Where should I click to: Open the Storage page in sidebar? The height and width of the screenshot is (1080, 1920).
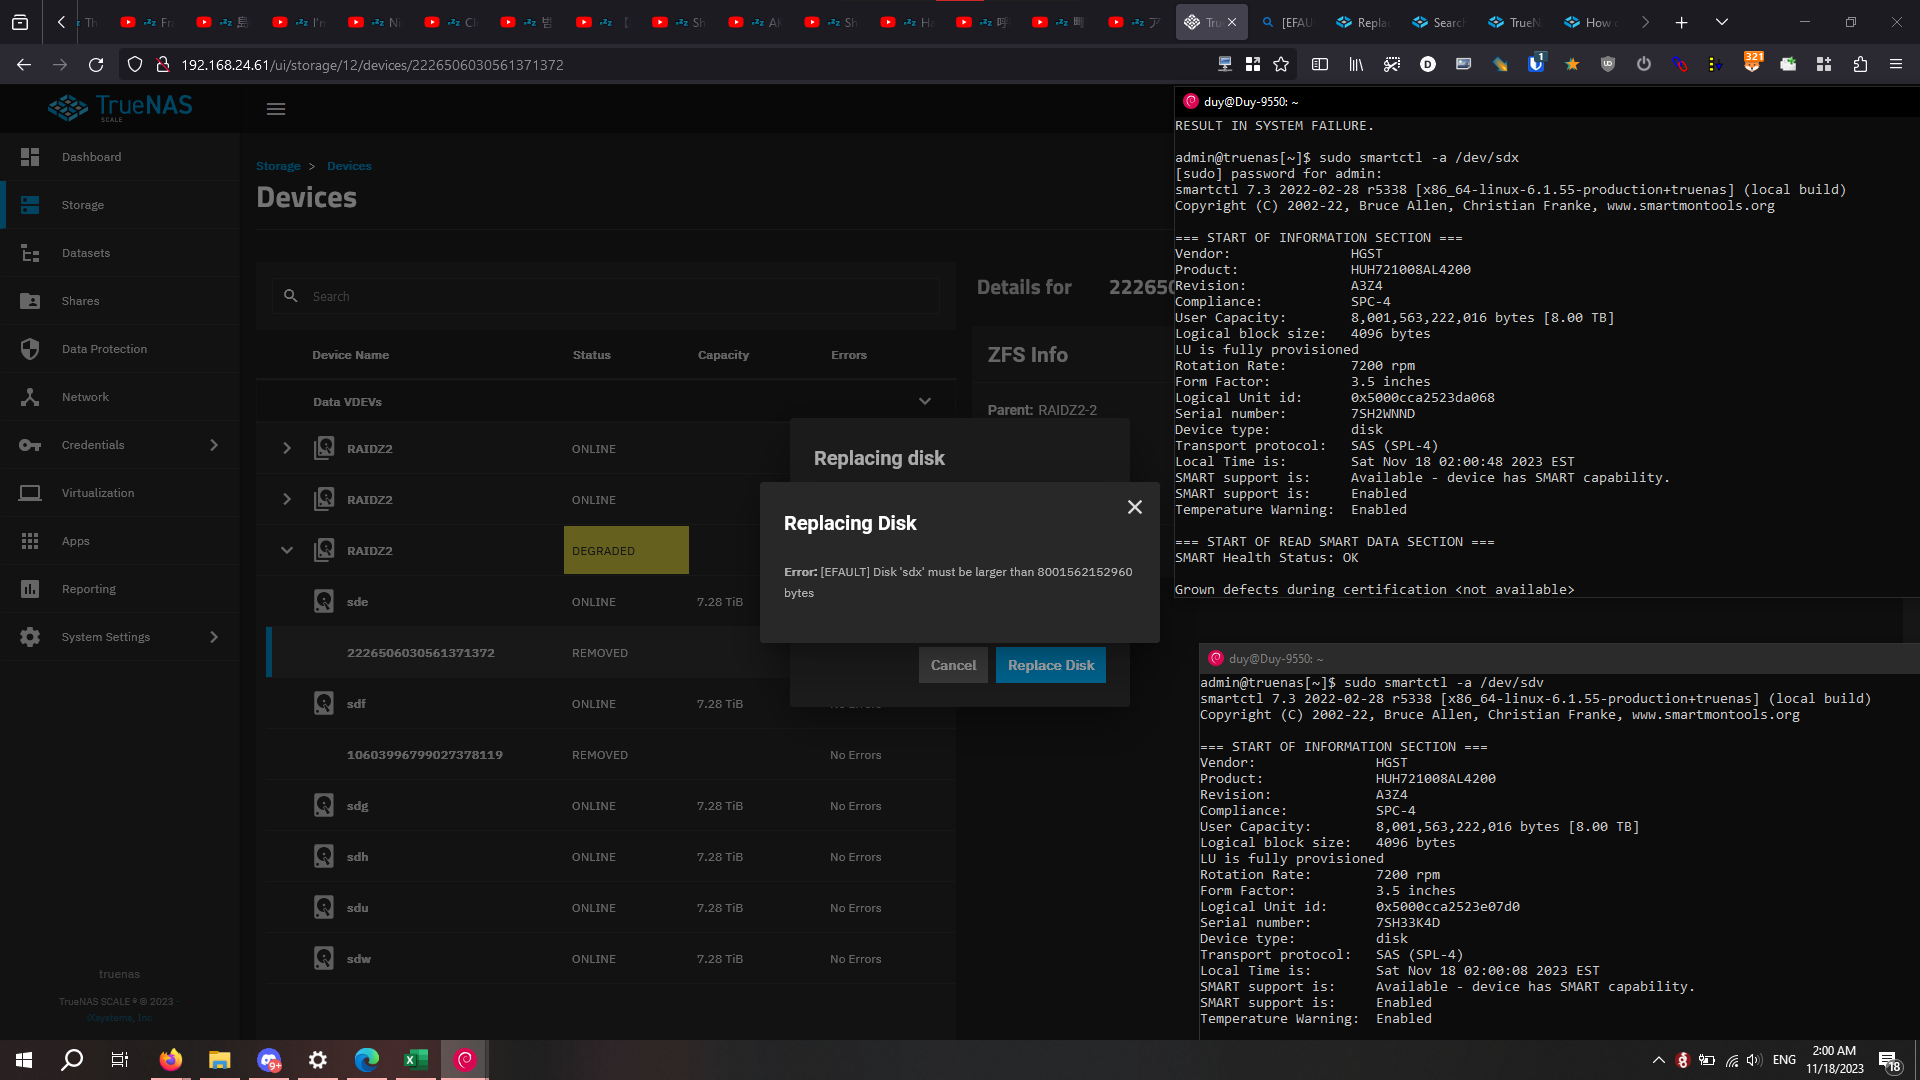[x=120, y=205]
